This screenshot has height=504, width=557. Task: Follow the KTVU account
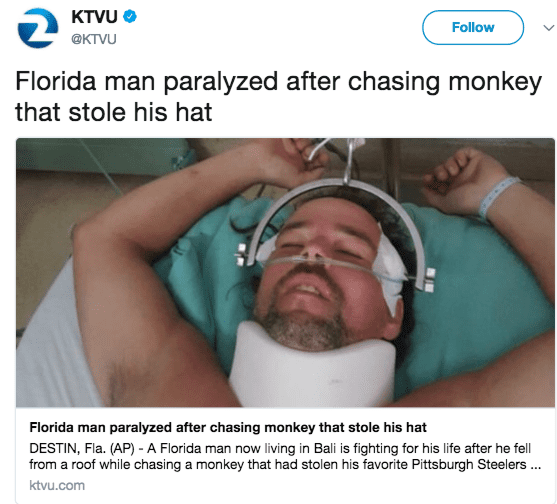(x=473, y=27)
